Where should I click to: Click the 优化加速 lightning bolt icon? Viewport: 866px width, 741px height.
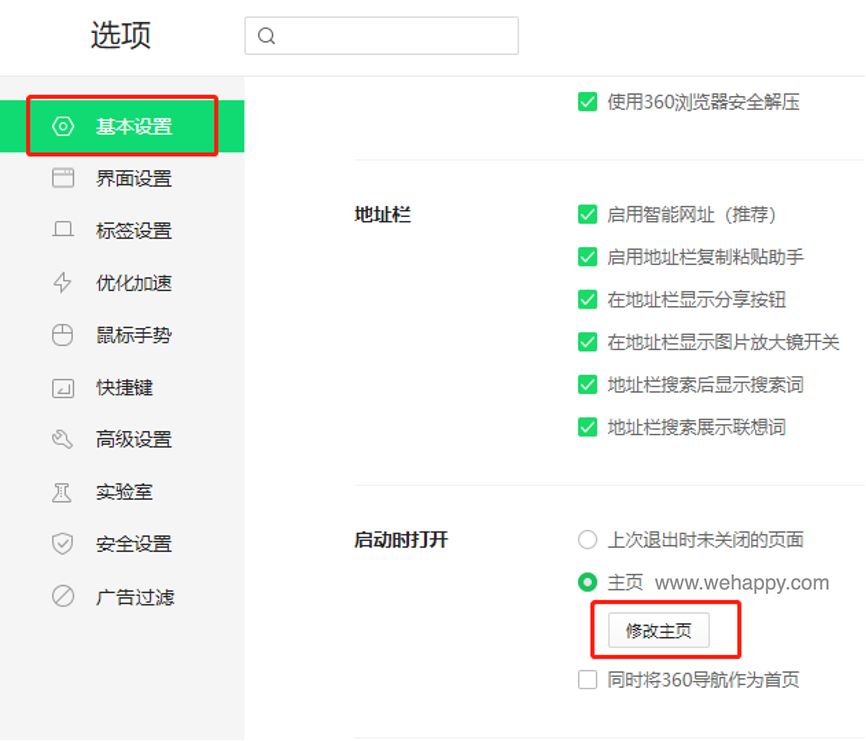(63, 283)
